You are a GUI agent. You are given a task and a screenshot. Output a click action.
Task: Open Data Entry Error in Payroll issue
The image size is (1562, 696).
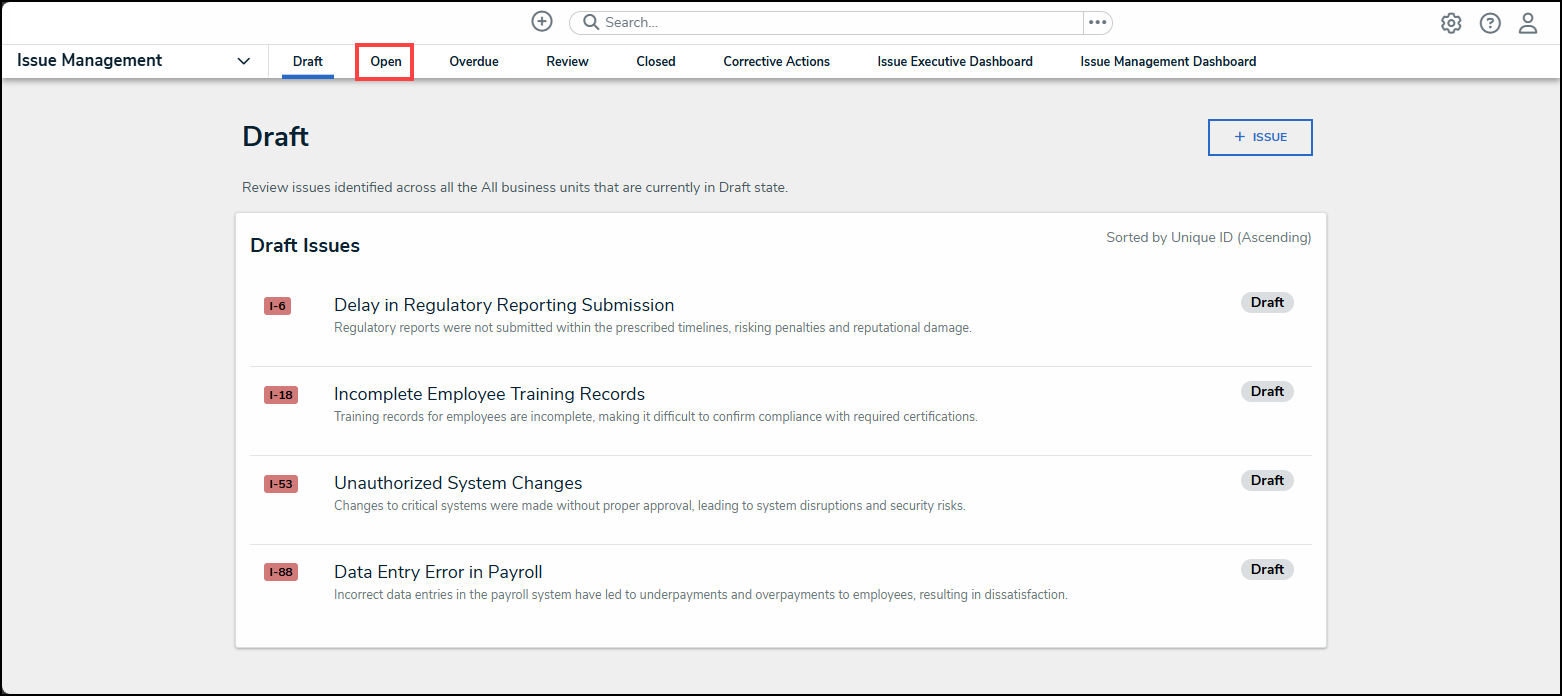coord(438,572)
